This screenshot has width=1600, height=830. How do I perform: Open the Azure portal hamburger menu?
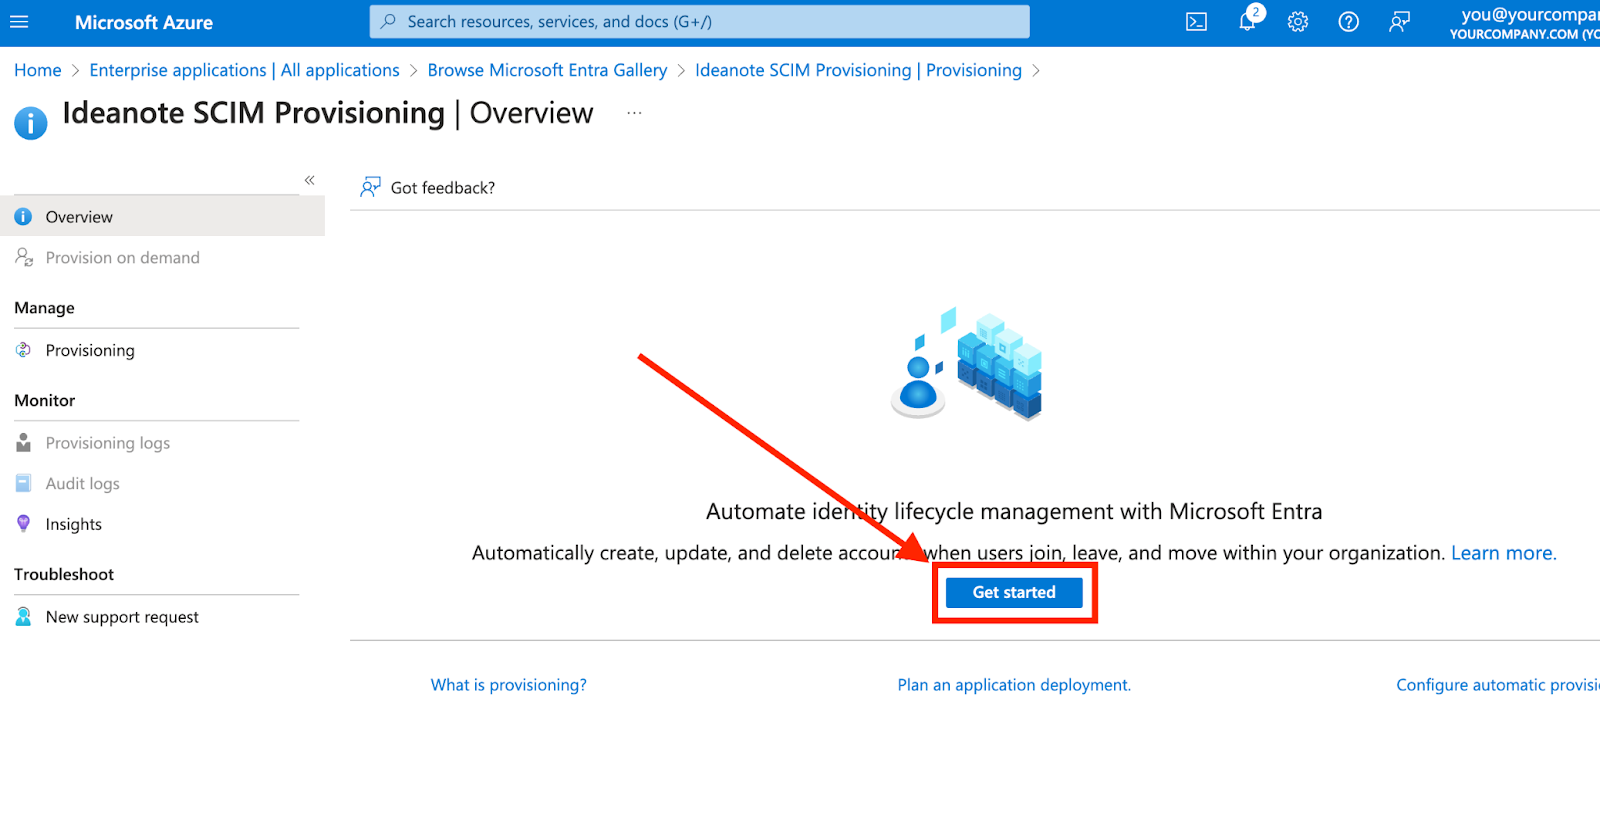click(19, 22)
